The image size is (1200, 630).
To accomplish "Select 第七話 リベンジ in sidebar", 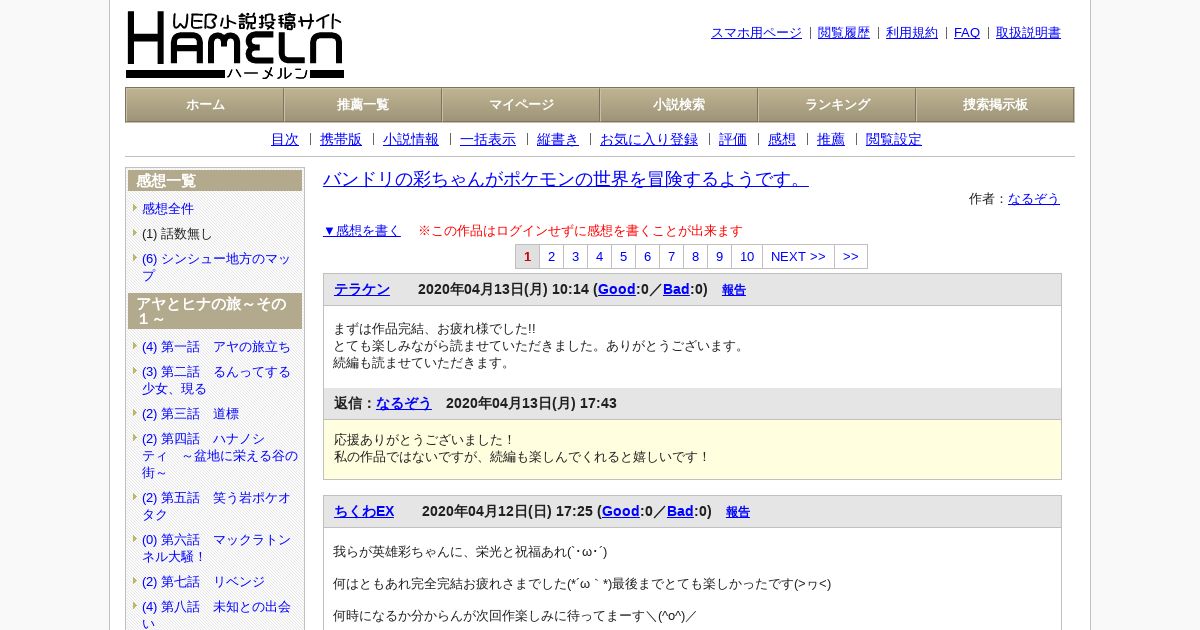I will 203,581.
